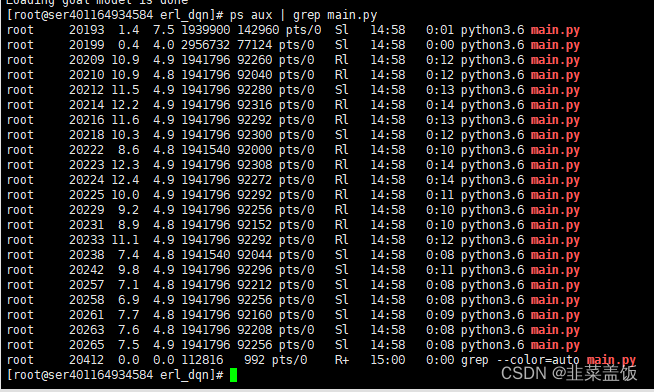This screenshot has height=392, width=654.
Task: Click 'grep --color=auto' command text
Action: pyautogui.click(x=520, y=360)
